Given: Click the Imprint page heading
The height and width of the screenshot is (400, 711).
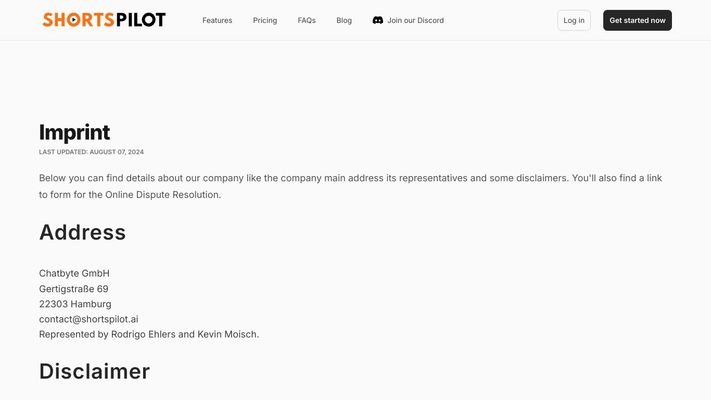Looking at the screenshot, I should (x=74, y=132).
